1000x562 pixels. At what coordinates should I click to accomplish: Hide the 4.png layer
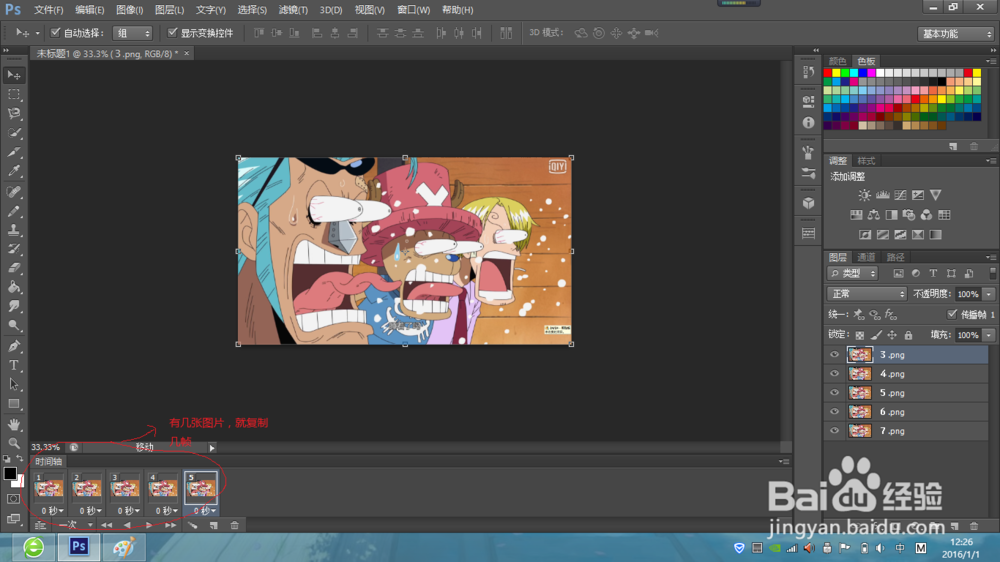pos(834,374)
